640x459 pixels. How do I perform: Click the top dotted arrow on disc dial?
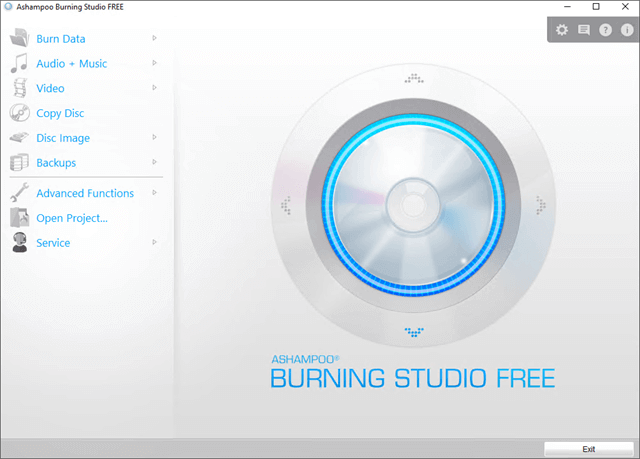tap(414, 78)
